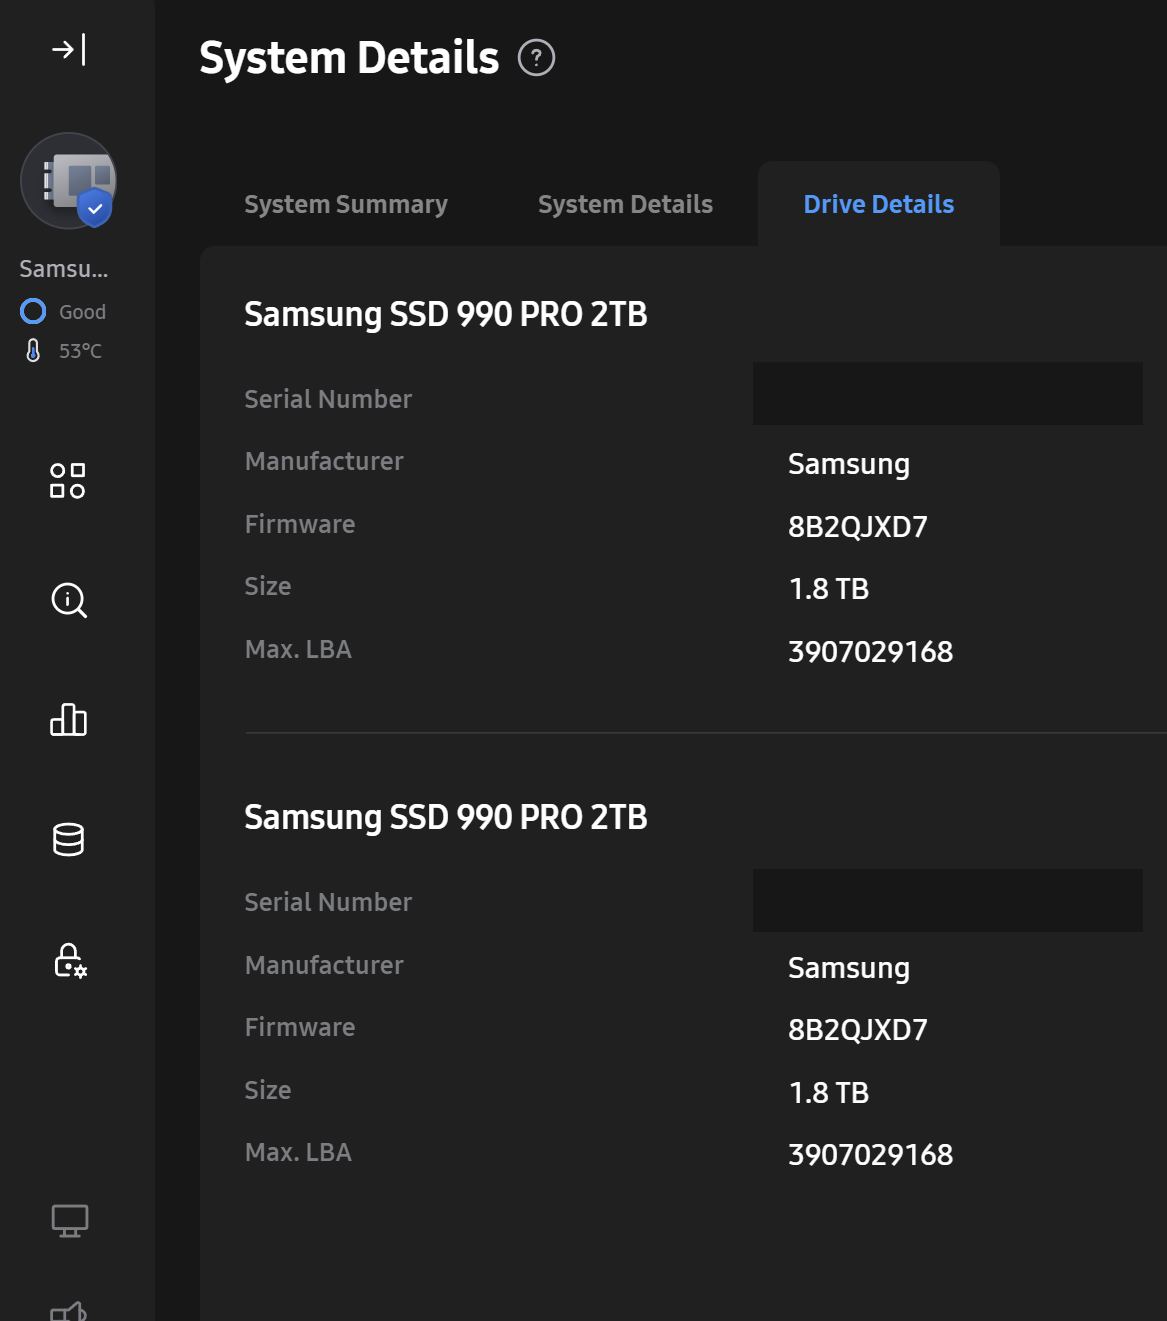This screenshot has width=1167, height=1321.
Task: Switch to System Details tab
Action: point(625,204)
